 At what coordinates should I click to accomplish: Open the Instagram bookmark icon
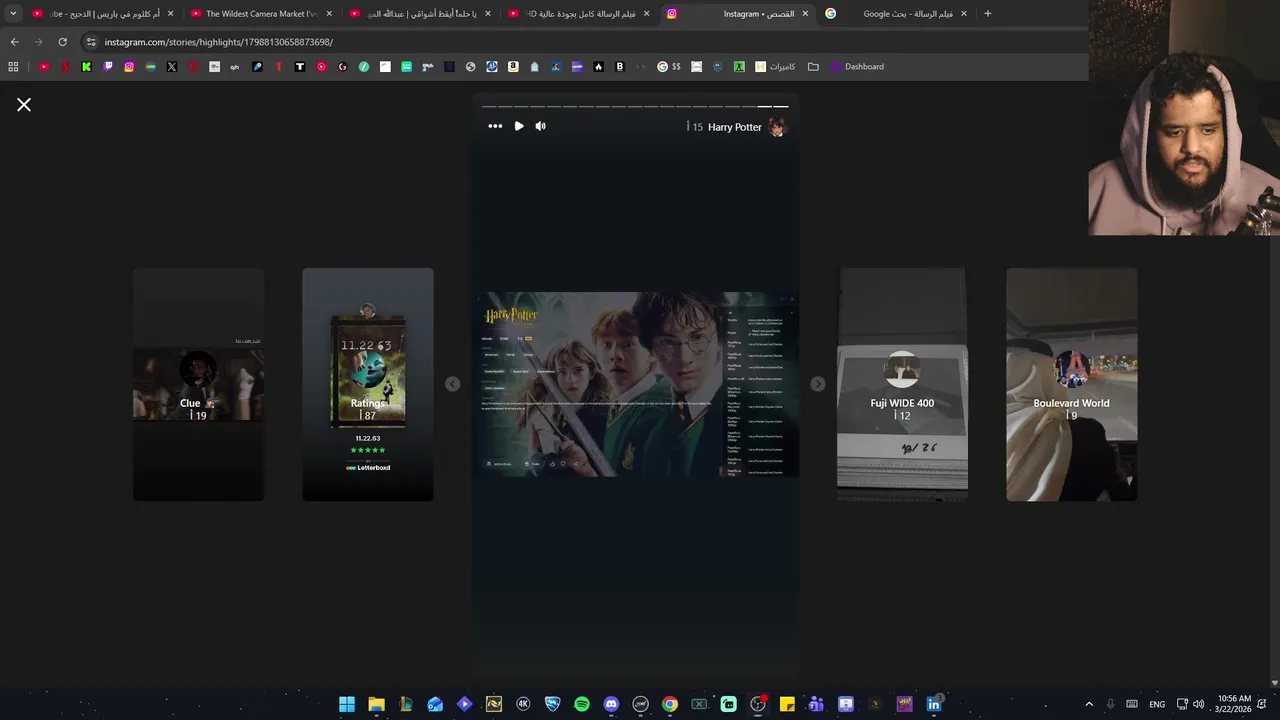tap(129, 67)
